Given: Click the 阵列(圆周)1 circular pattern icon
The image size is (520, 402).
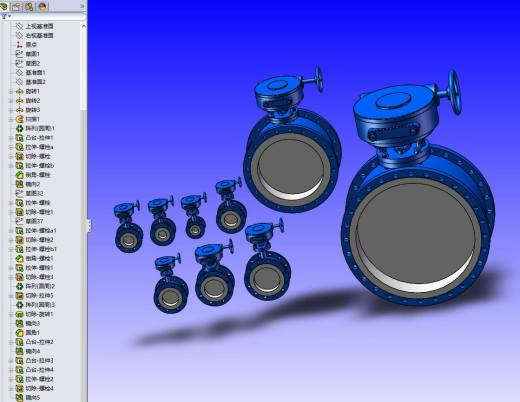Looking at the screenshot, I should click(x=19, y=128).
